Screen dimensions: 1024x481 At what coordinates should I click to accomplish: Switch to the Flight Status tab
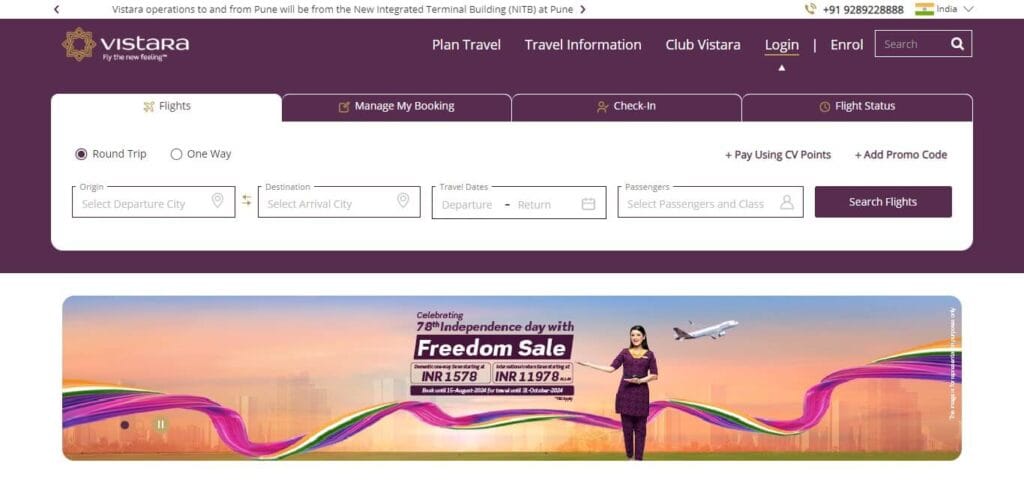857,107
